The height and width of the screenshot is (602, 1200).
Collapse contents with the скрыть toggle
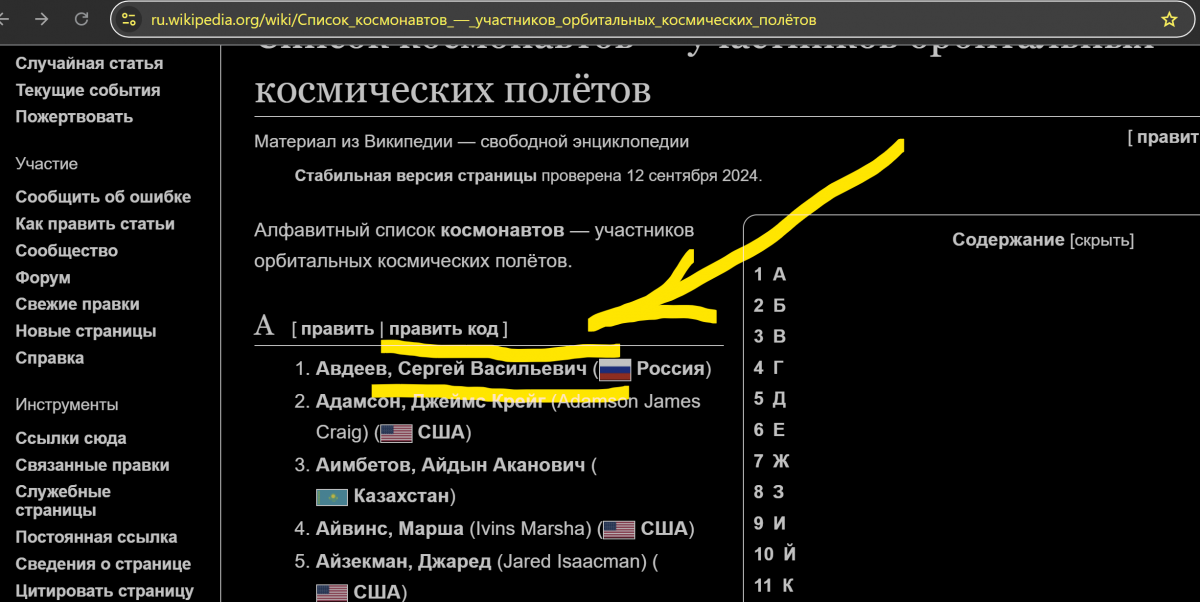pos(1102,240)
